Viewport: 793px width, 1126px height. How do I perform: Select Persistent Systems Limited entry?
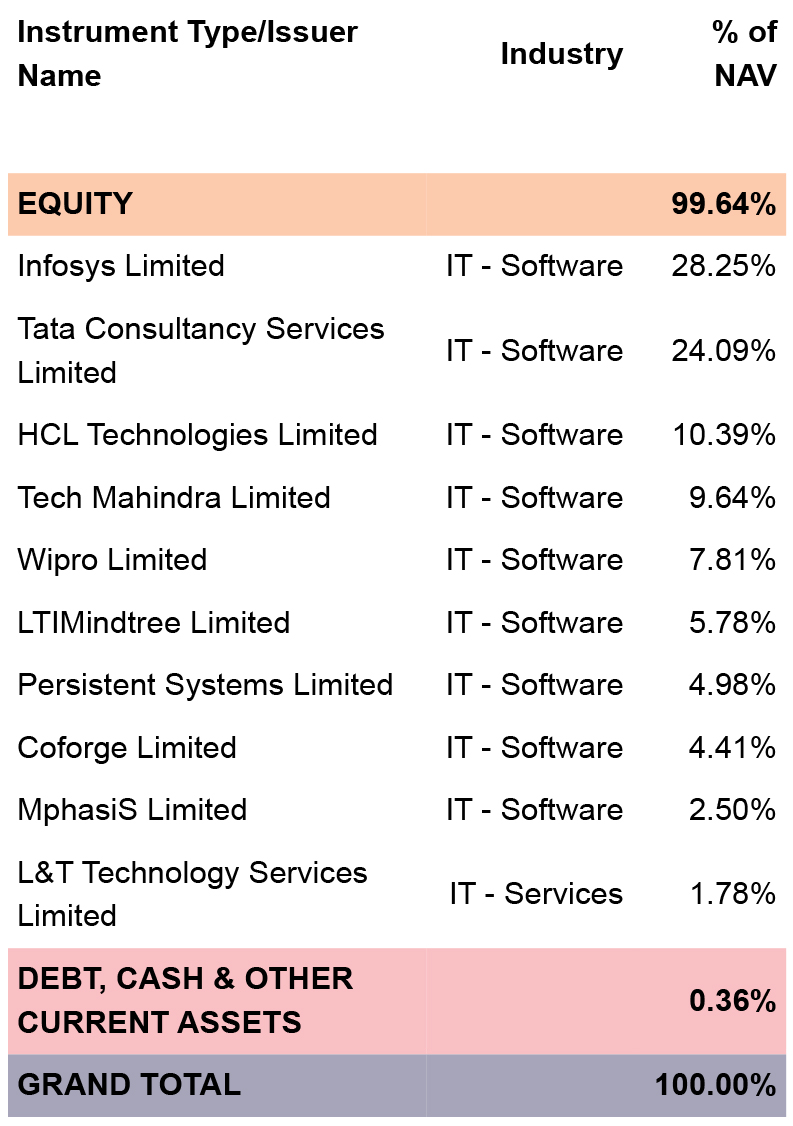[205, 685]
